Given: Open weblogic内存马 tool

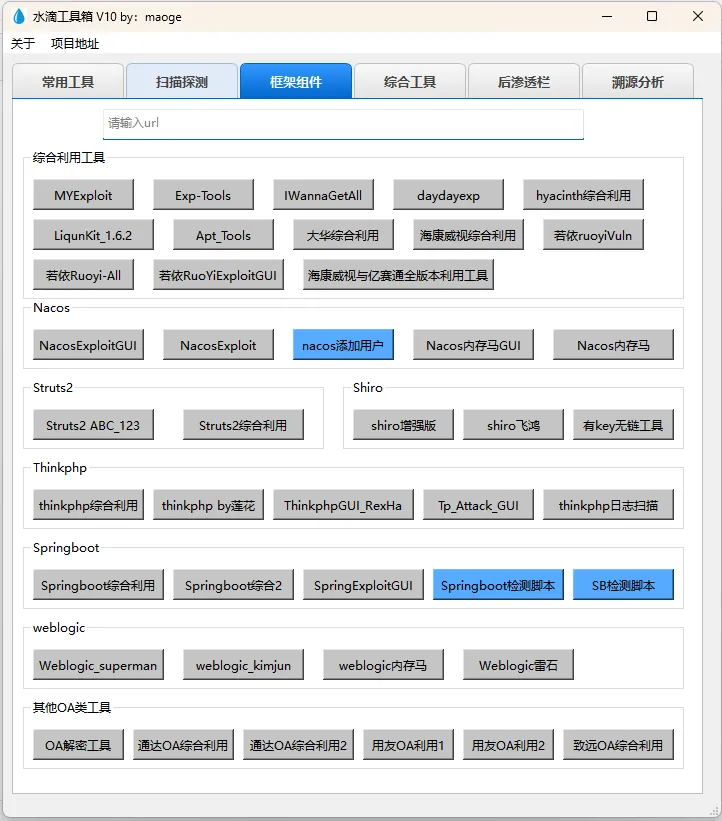Looking at the screenshot, I should point(383,665).
